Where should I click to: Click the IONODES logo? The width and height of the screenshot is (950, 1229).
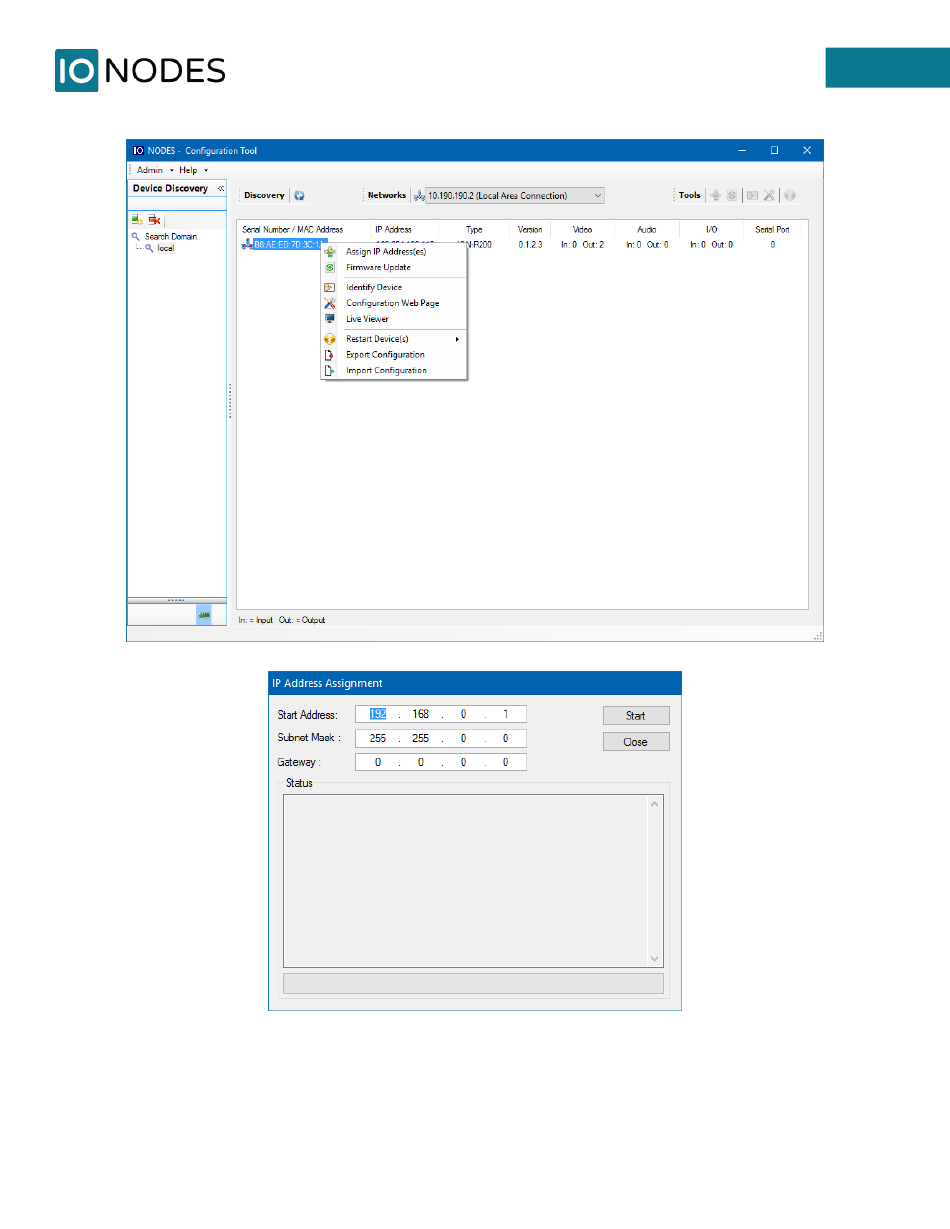coord(140,70)
